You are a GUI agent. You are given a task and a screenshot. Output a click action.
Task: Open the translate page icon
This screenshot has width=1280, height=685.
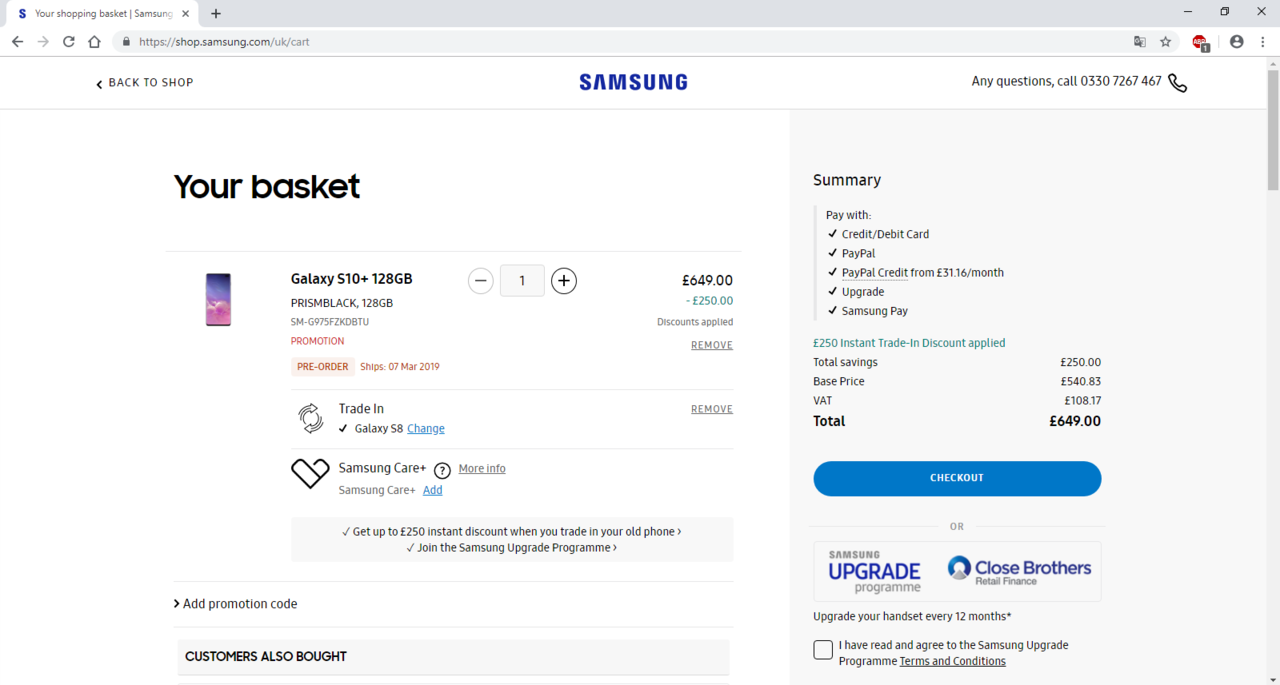[1140, 42]
